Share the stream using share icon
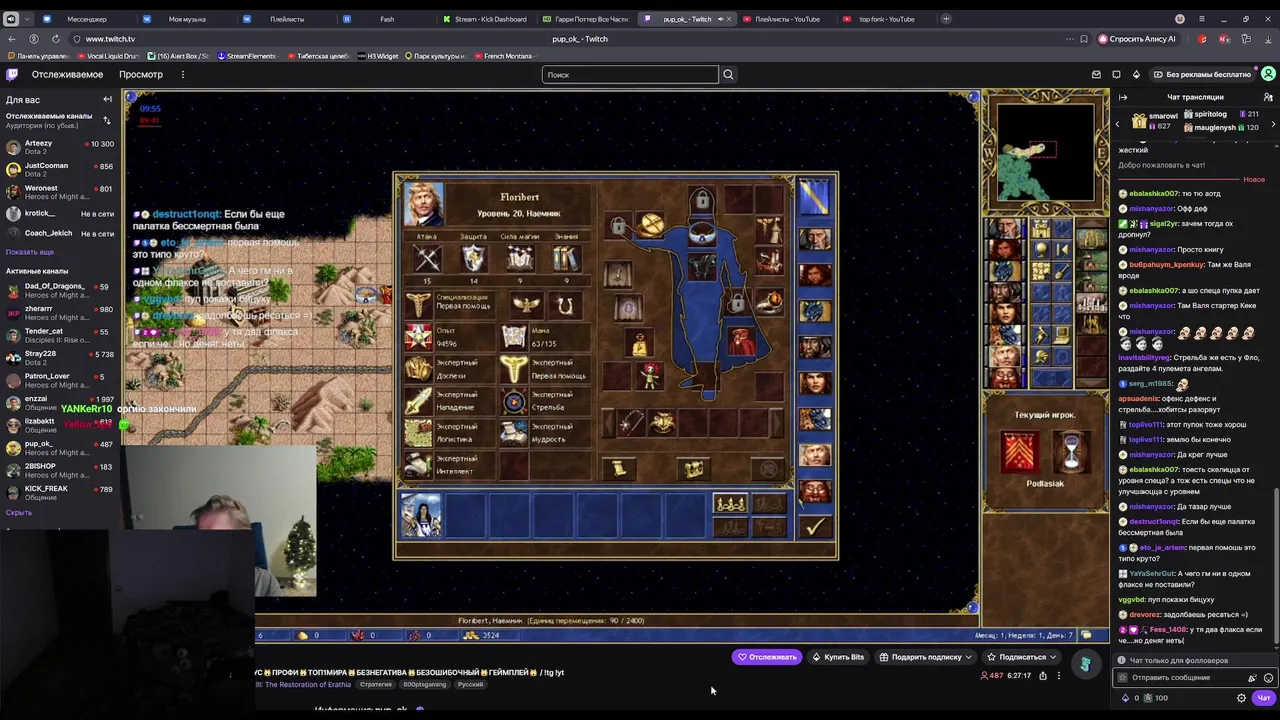Screen dimensions: 1280x720 [1042, 676]
